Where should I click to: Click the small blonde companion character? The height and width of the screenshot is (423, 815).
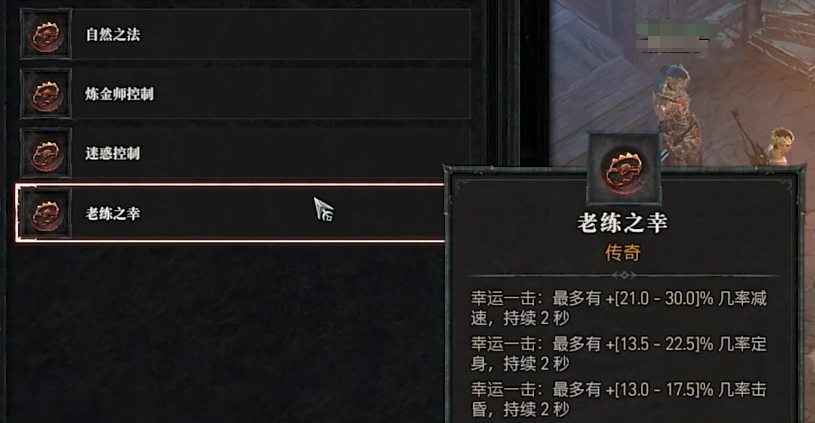(781, 147)
